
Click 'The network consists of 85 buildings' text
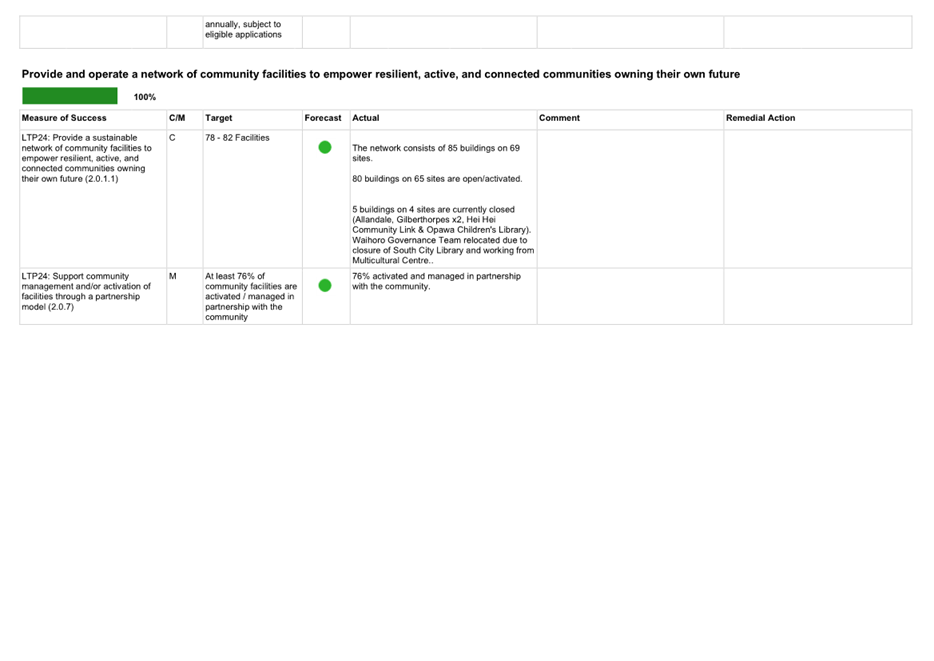(x=435, y=153)
